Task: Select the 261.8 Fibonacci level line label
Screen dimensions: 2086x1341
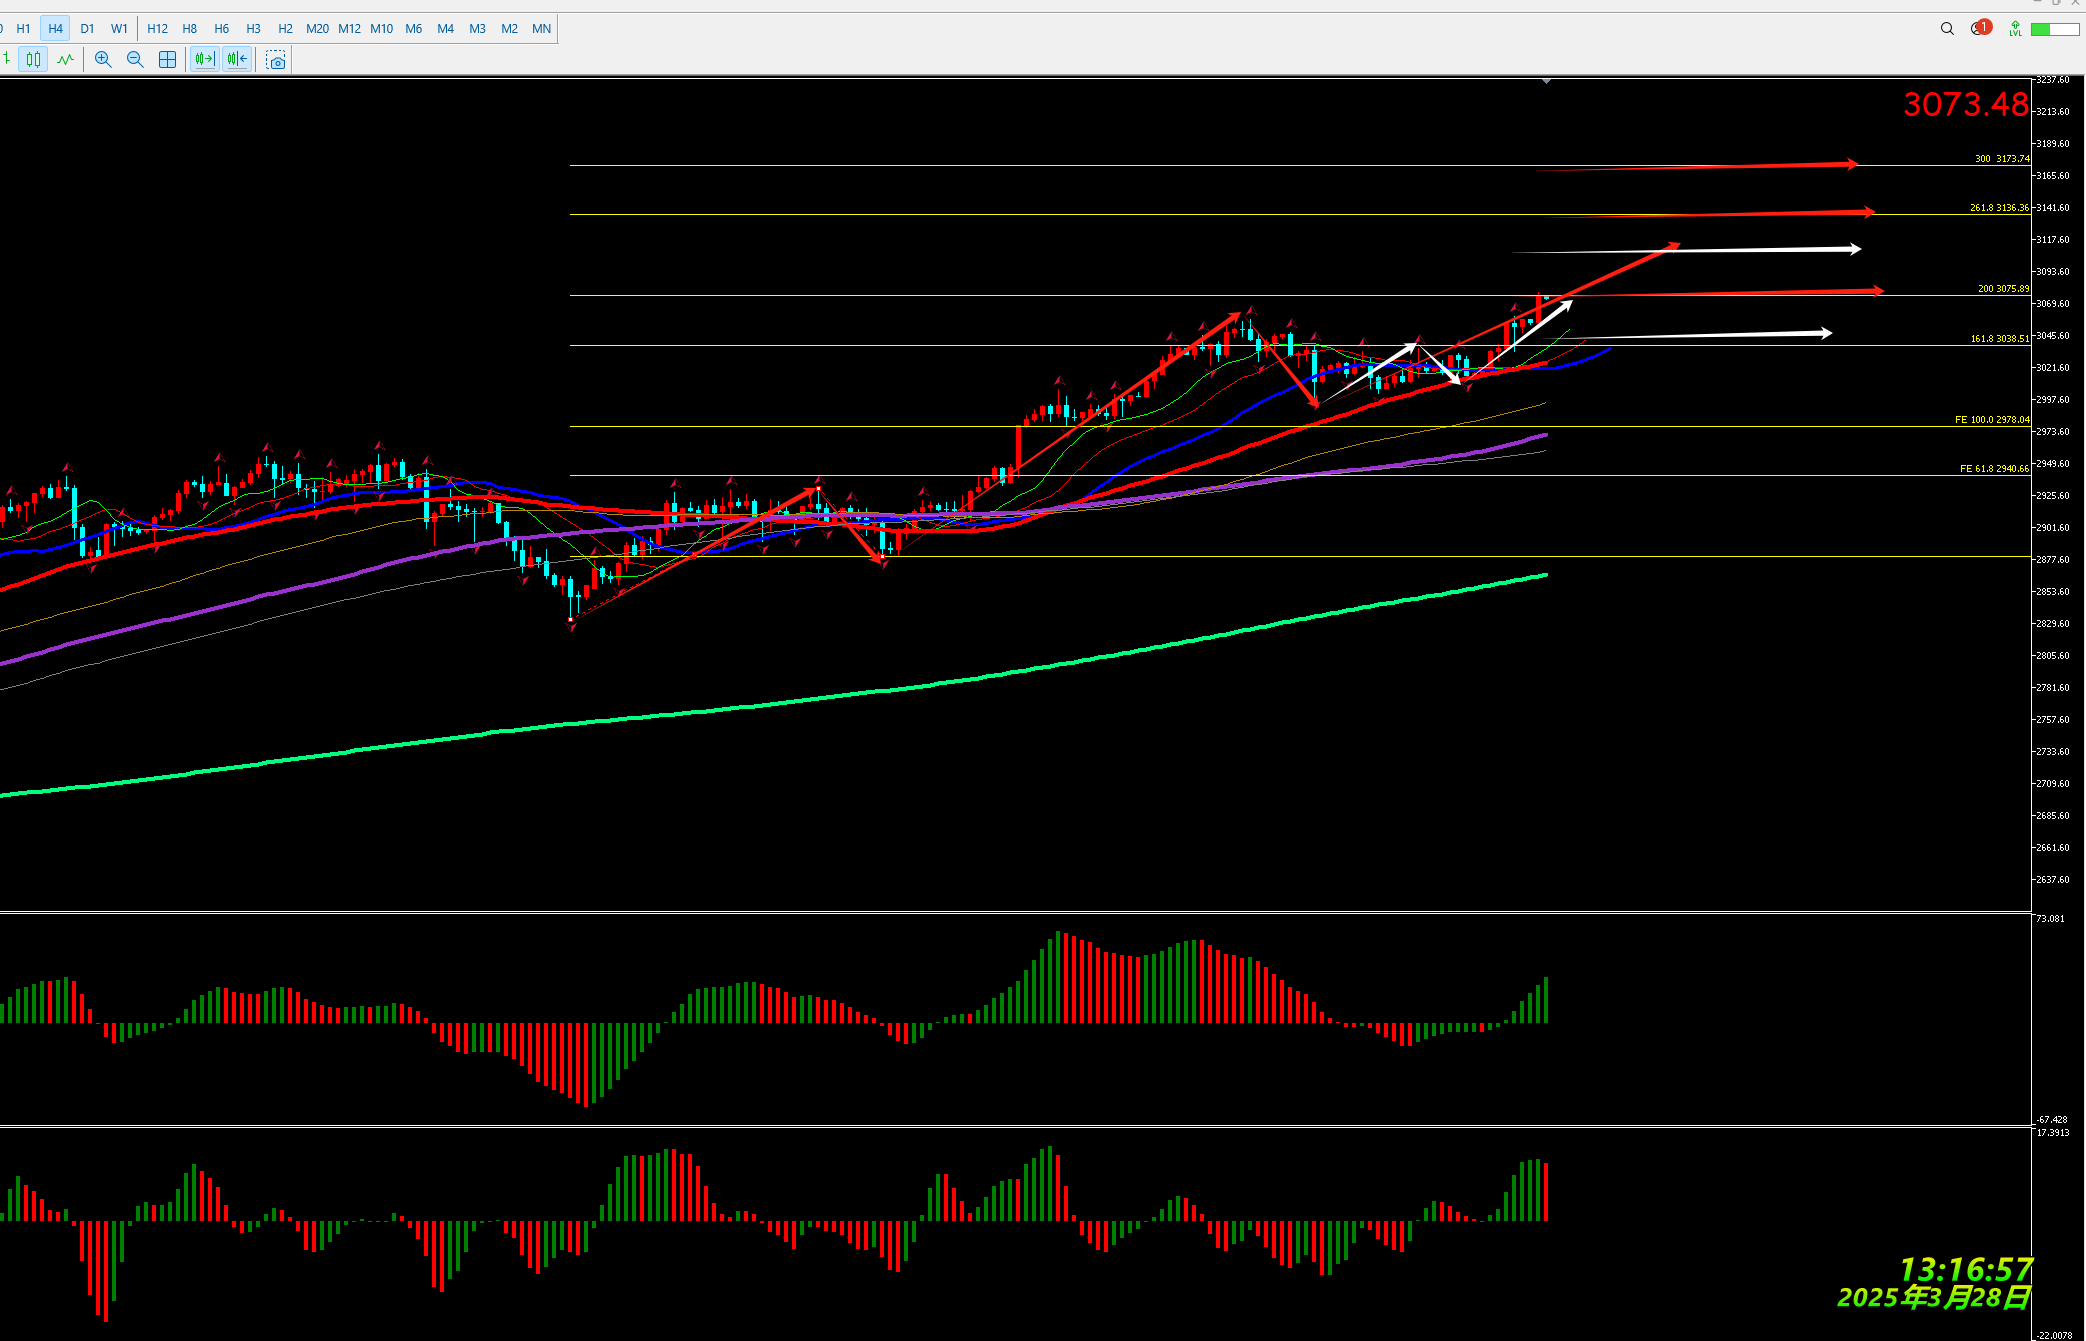Action: pos(1999,208)
